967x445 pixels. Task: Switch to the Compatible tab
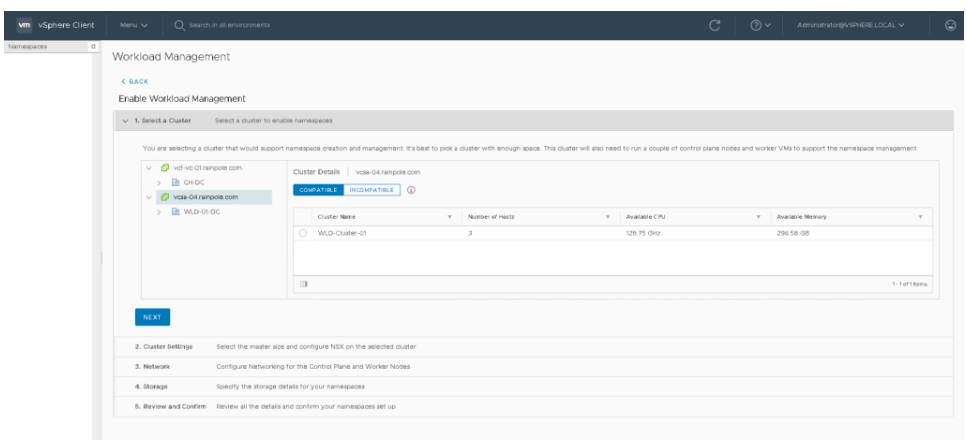coord(318,189)
